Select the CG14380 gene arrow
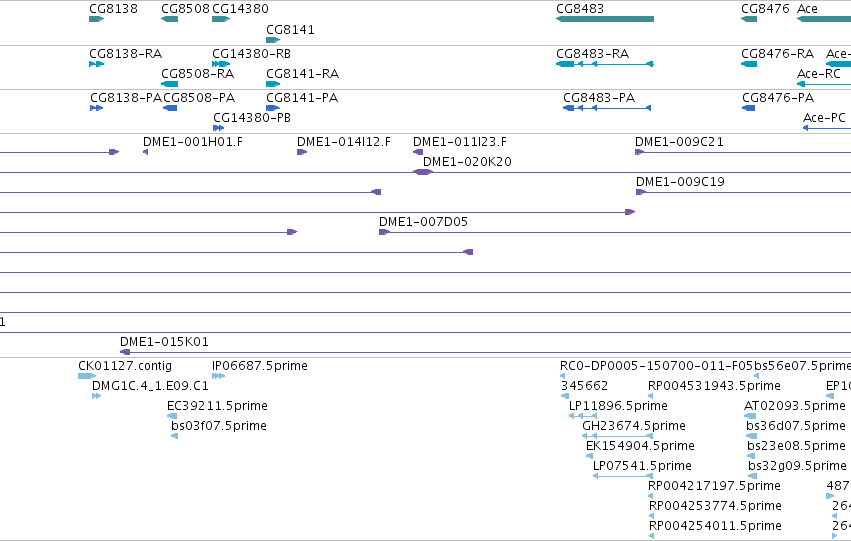Image resolution: width=851 pixels, height=541 pixels. (x=221, y=19)
